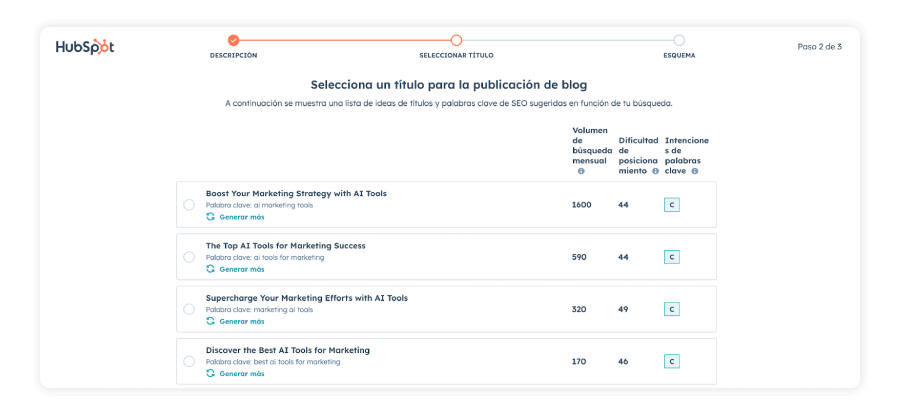
Task: Go to the ESQUEMA step label
Action: [x=679, y=56]
